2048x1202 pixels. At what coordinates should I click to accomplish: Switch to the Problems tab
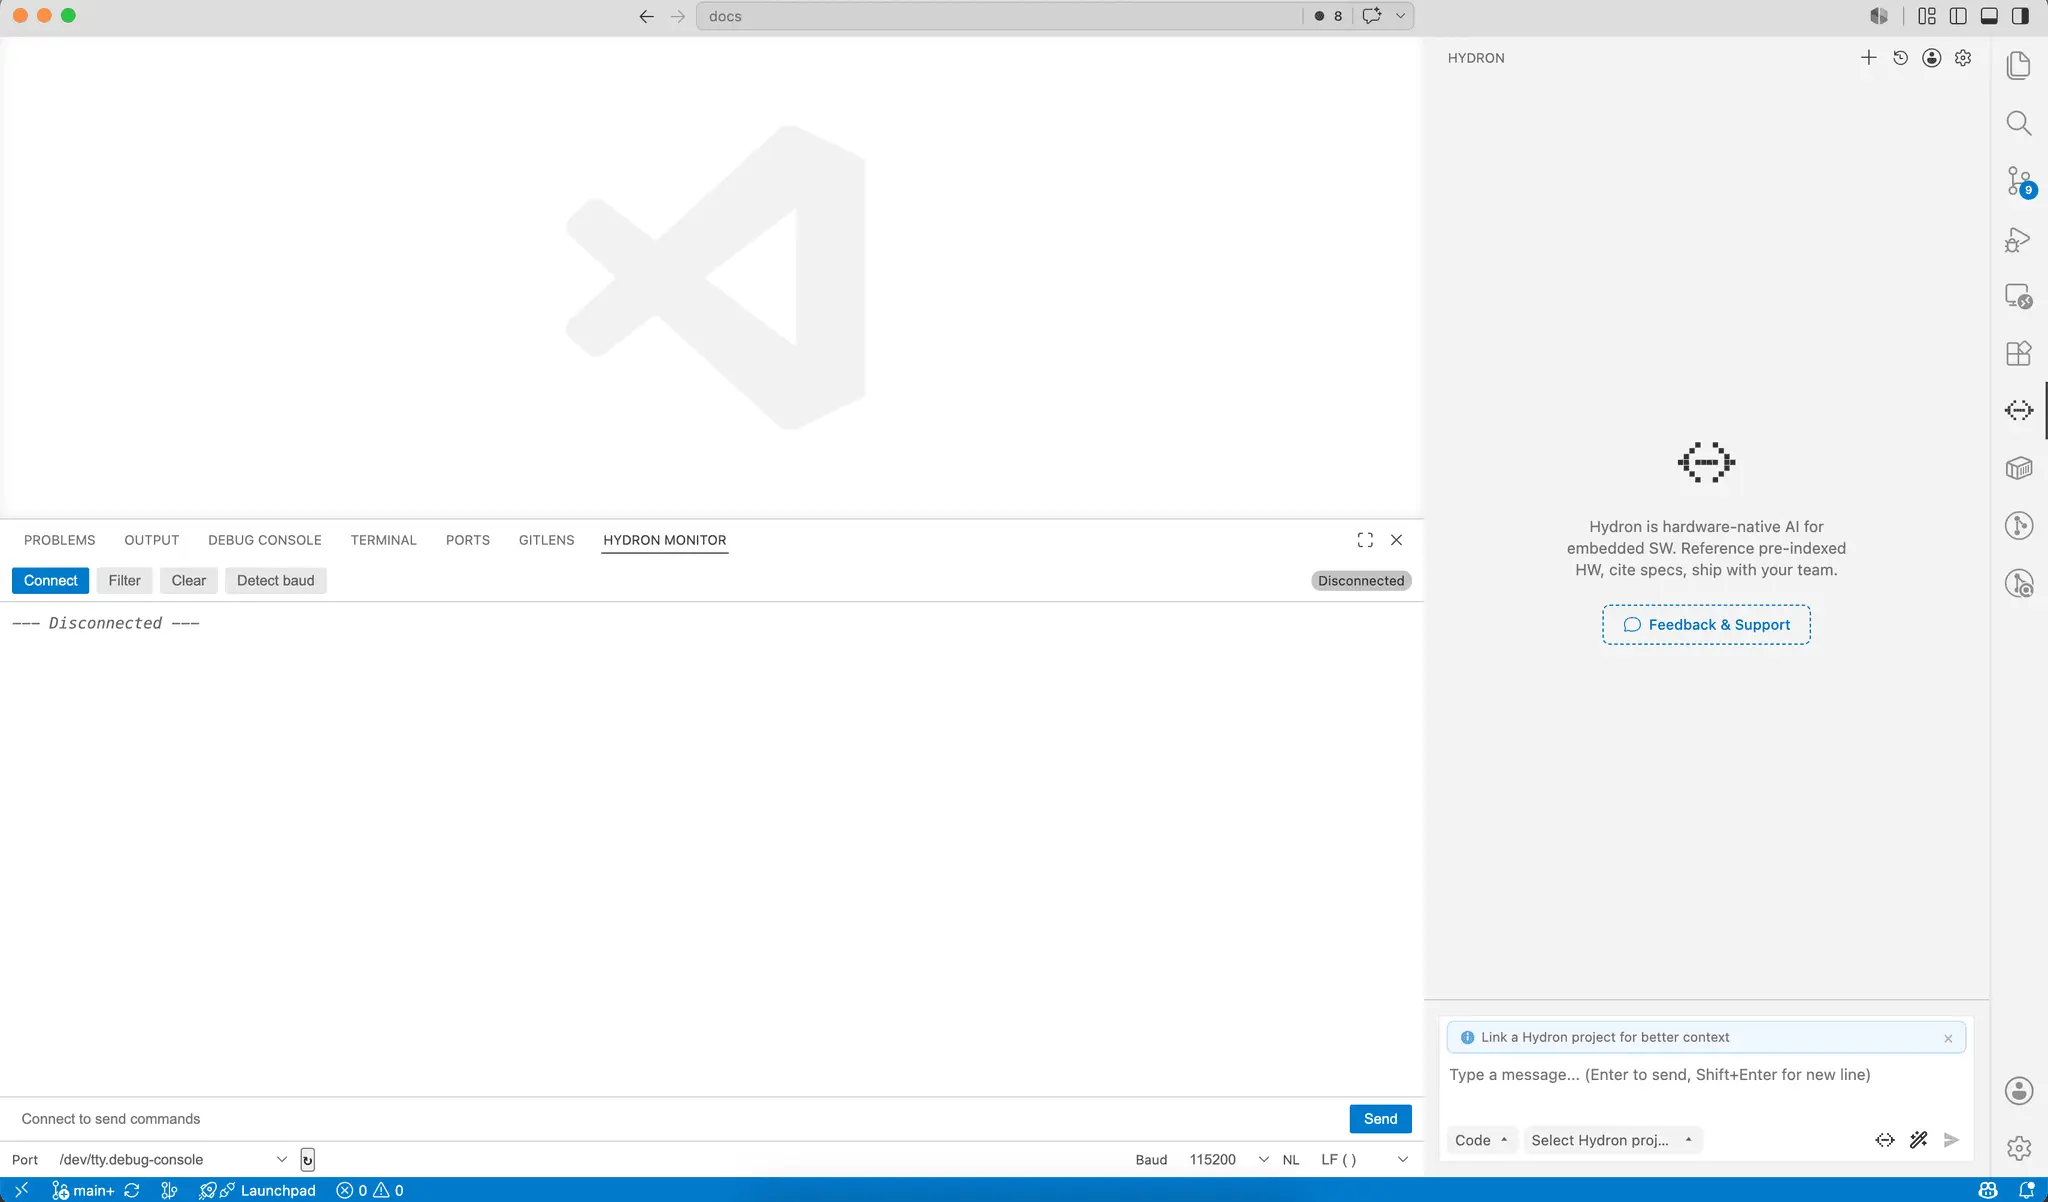(x=60, y=540)
